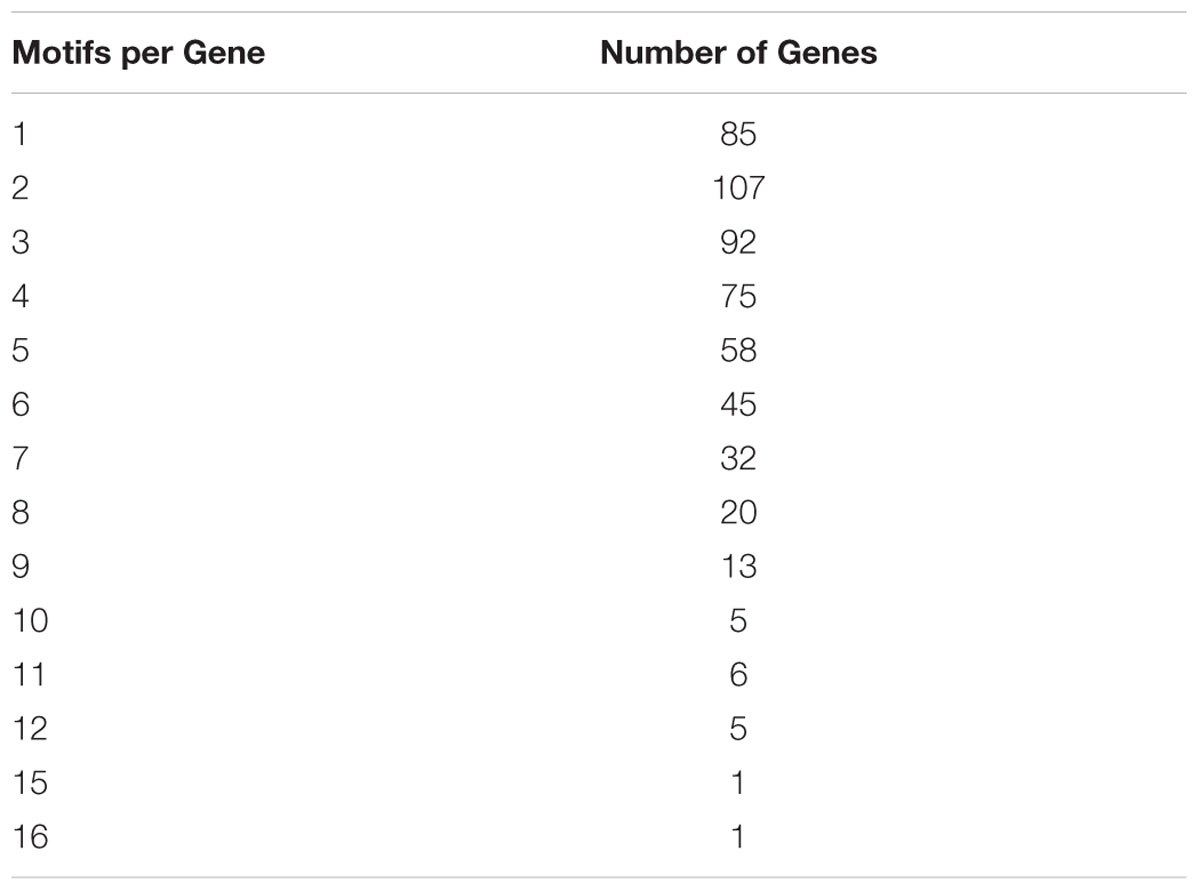This screenshot has width=1200, height=891.
Task: Click motif count 10 in first column
Action: tap(30, 620)
